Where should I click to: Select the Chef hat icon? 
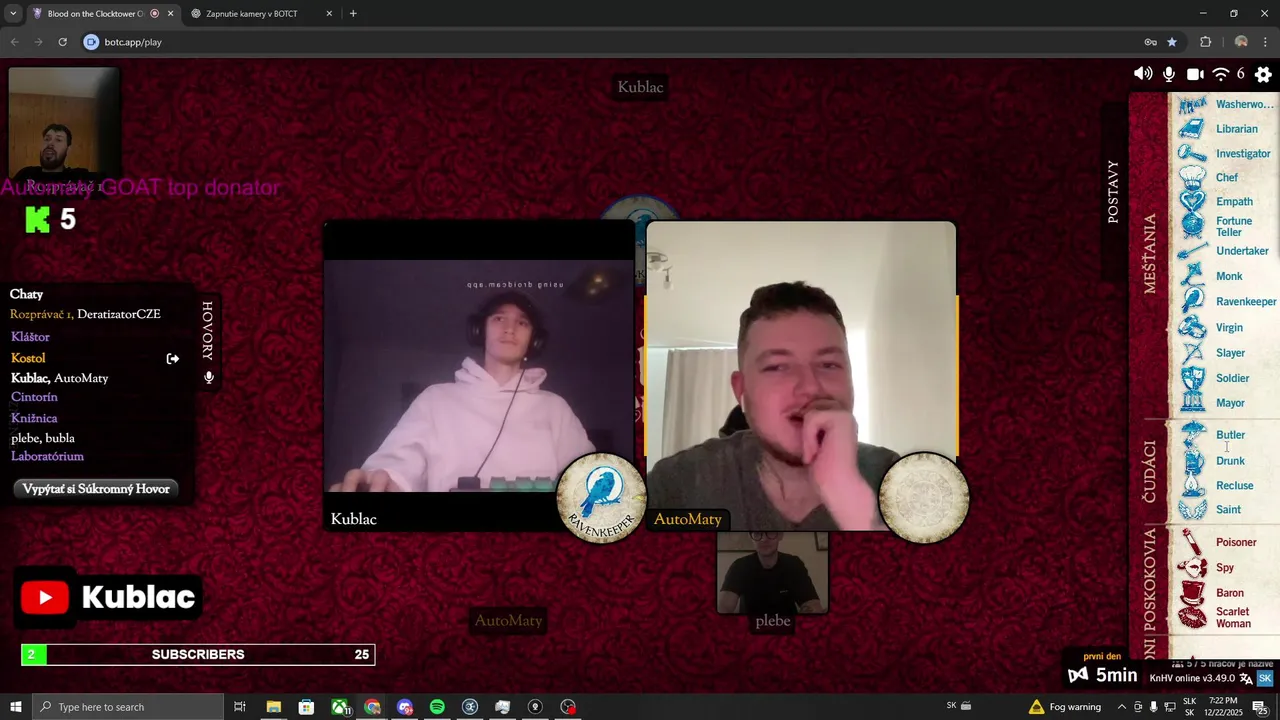tap(1192, 178)
